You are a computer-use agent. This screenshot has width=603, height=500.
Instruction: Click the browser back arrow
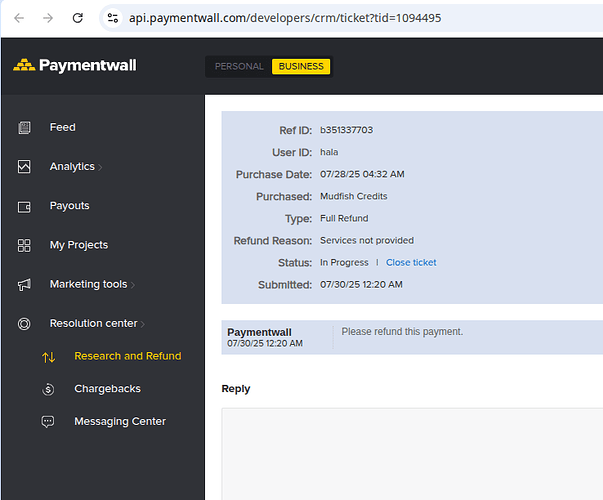click(19, 18)
